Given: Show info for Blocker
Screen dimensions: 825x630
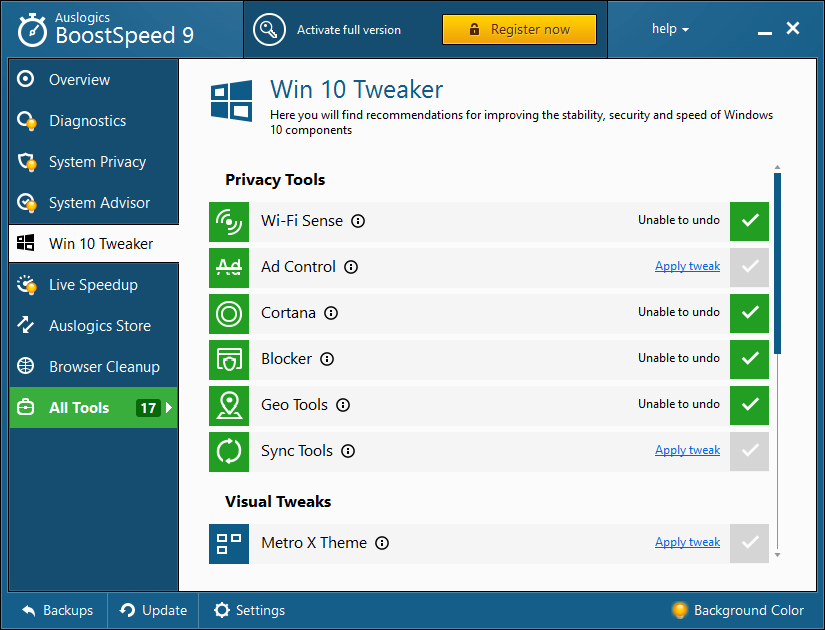Looking at the screenshot, I should click(327, 359).
